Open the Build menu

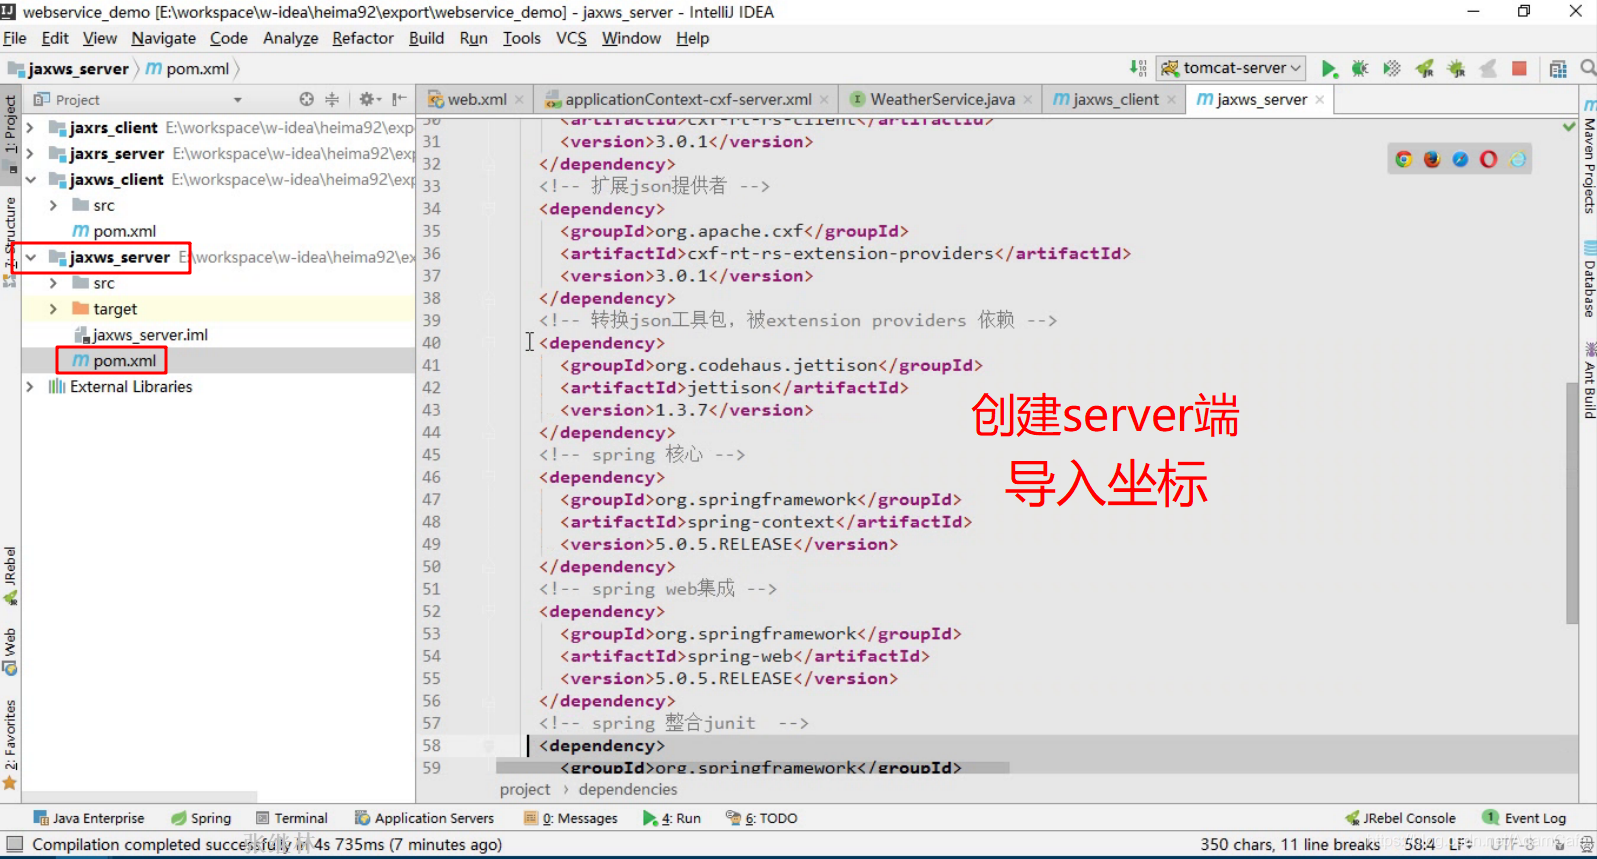[426, 38]
